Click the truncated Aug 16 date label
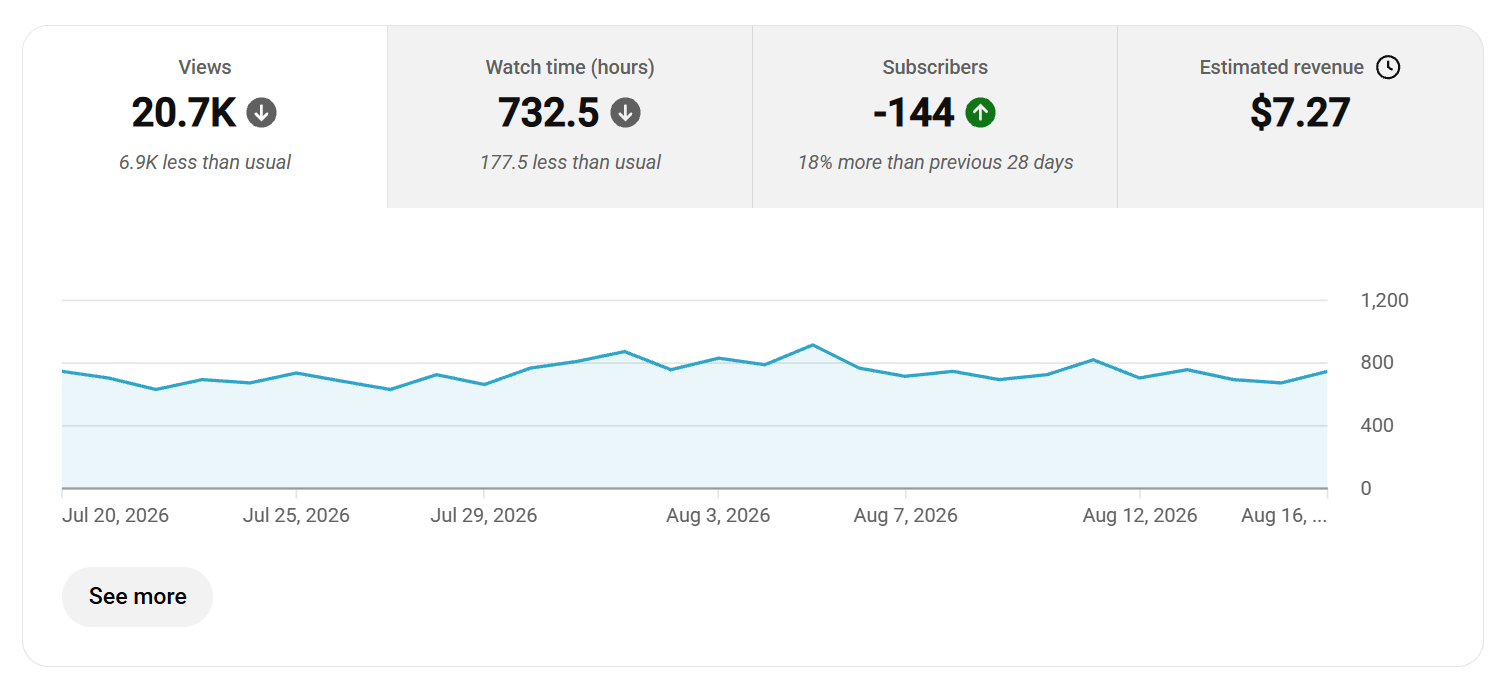 pos(1284,516)
